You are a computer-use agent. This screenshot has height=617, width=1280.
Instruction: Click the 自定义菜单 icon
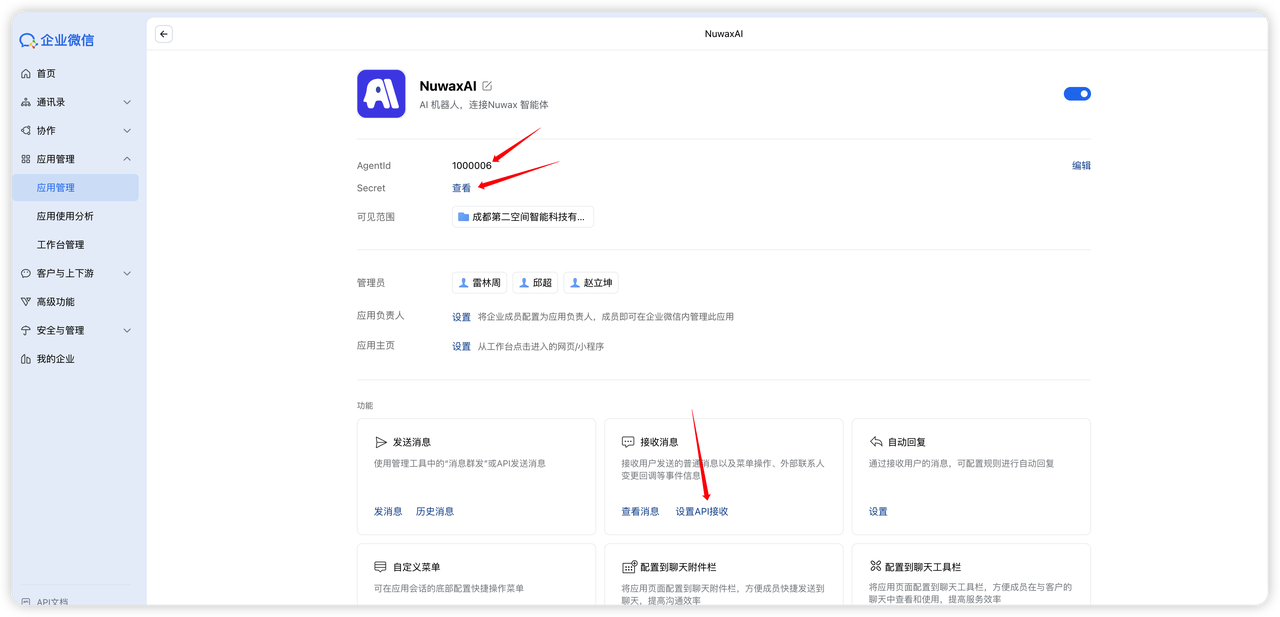(x=380, y=567)
